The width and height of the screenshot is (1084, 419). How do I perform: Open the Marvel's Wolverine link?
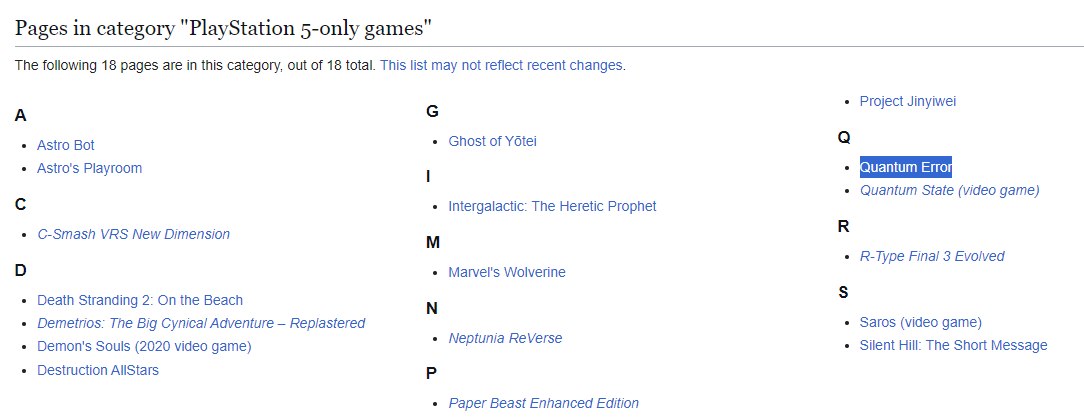pos(507,272)
